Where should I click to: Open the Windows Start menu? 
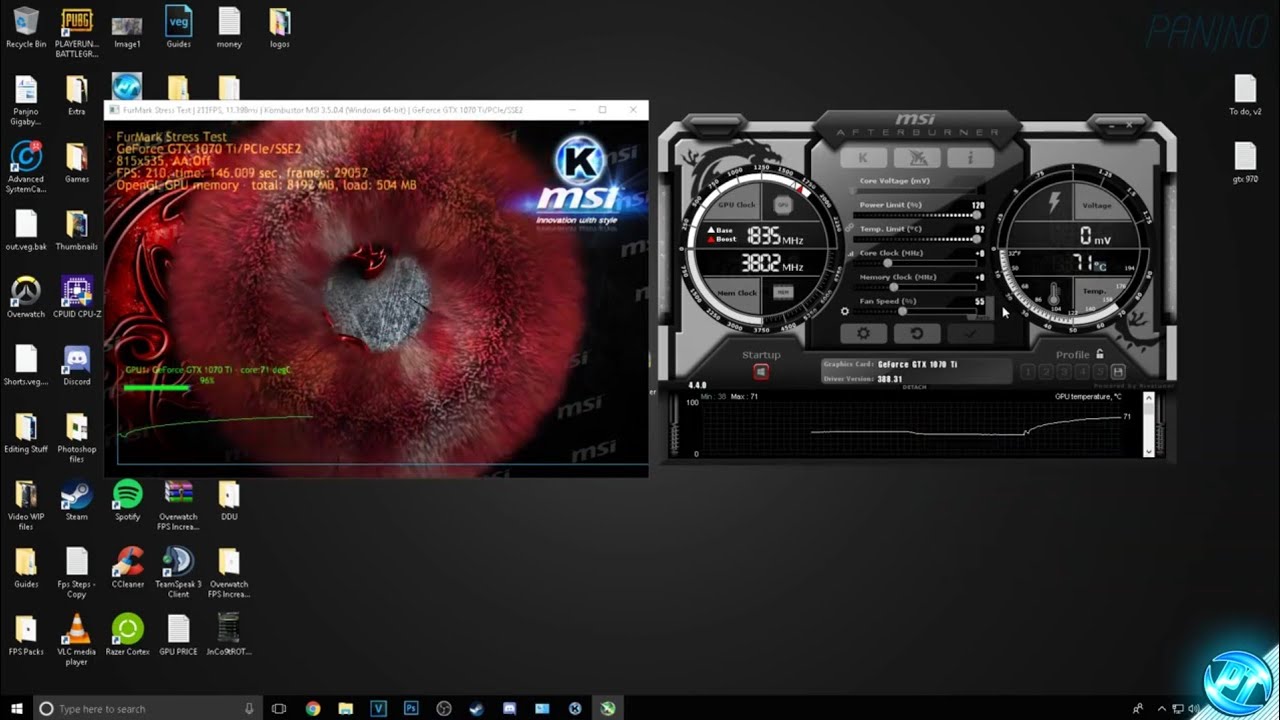pyautogui.click(x=16, y=708)
